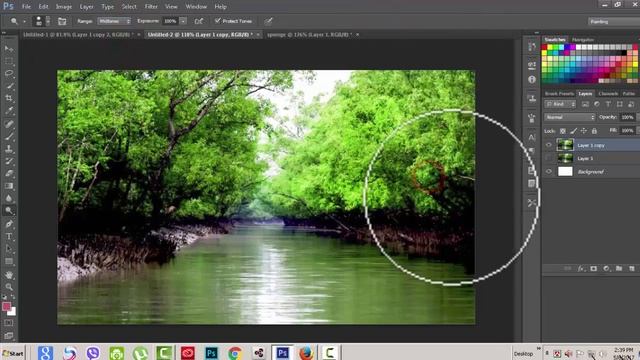Open the Filter menu

click(151, 7)
